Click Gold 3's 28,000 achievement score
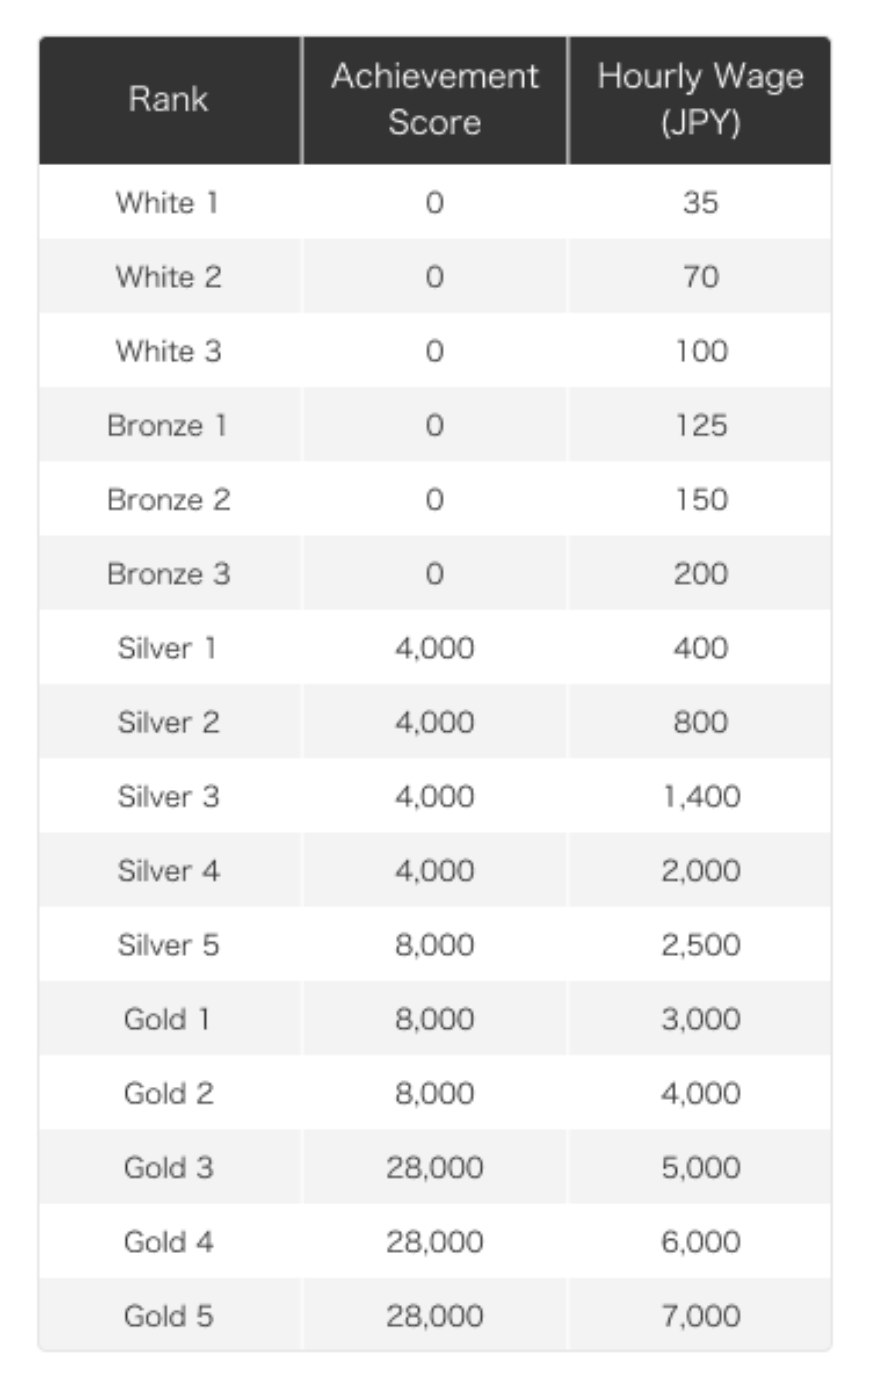This screenshot has height=1394, width=870. coord(434,1168)
